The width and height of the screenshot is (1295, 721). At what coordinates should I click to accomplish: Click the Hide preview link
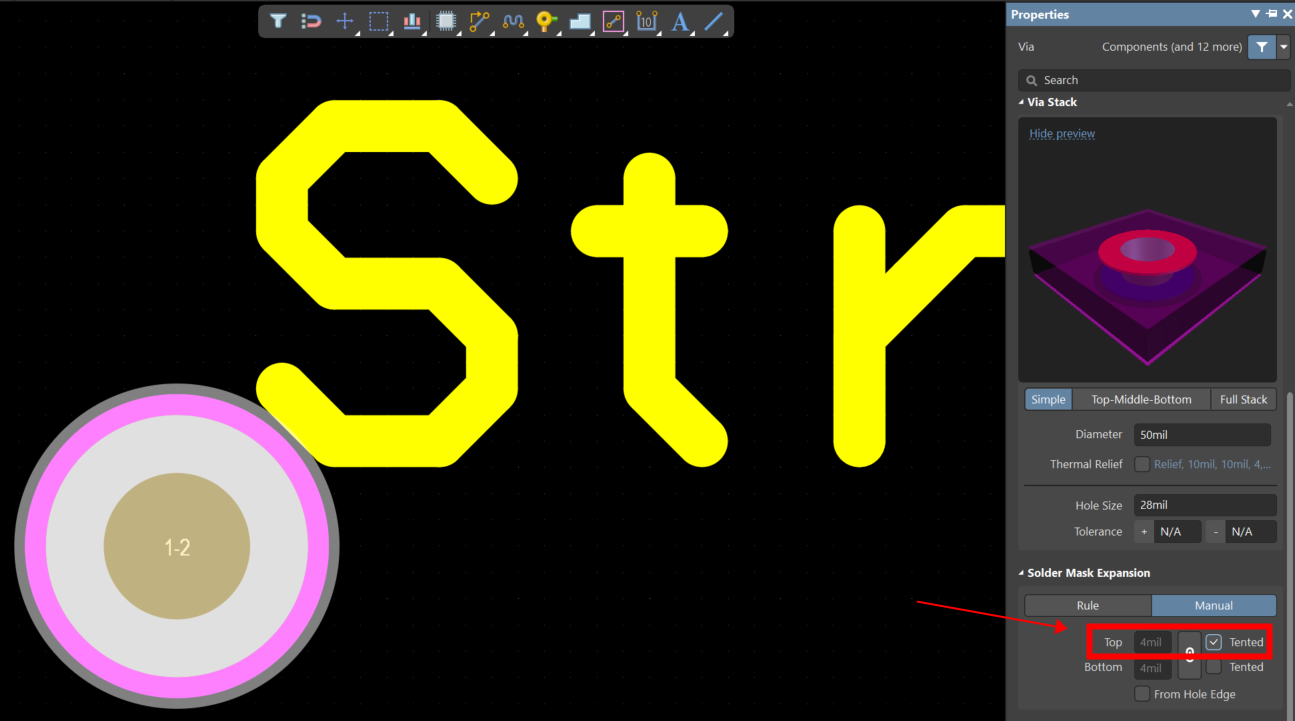click(x=1062, y=133)
